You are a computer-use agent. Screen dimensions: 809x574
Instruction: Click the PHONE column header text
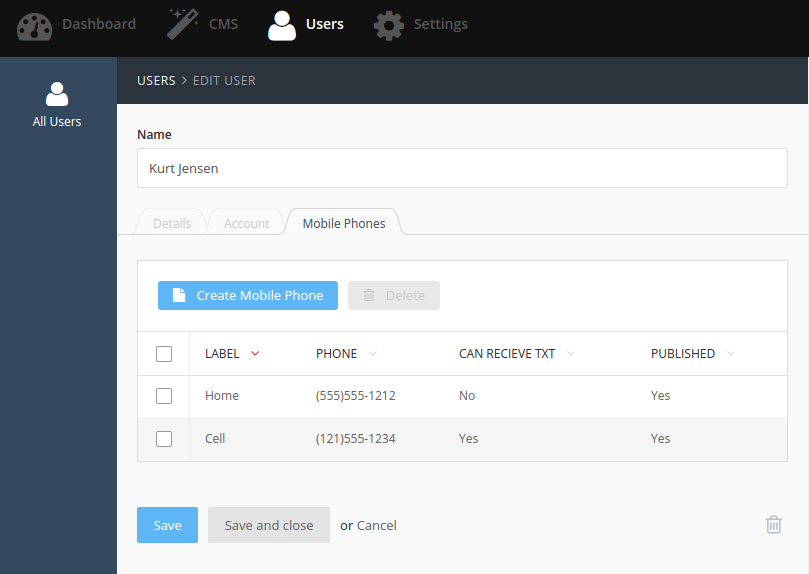(x=336, y=353)
